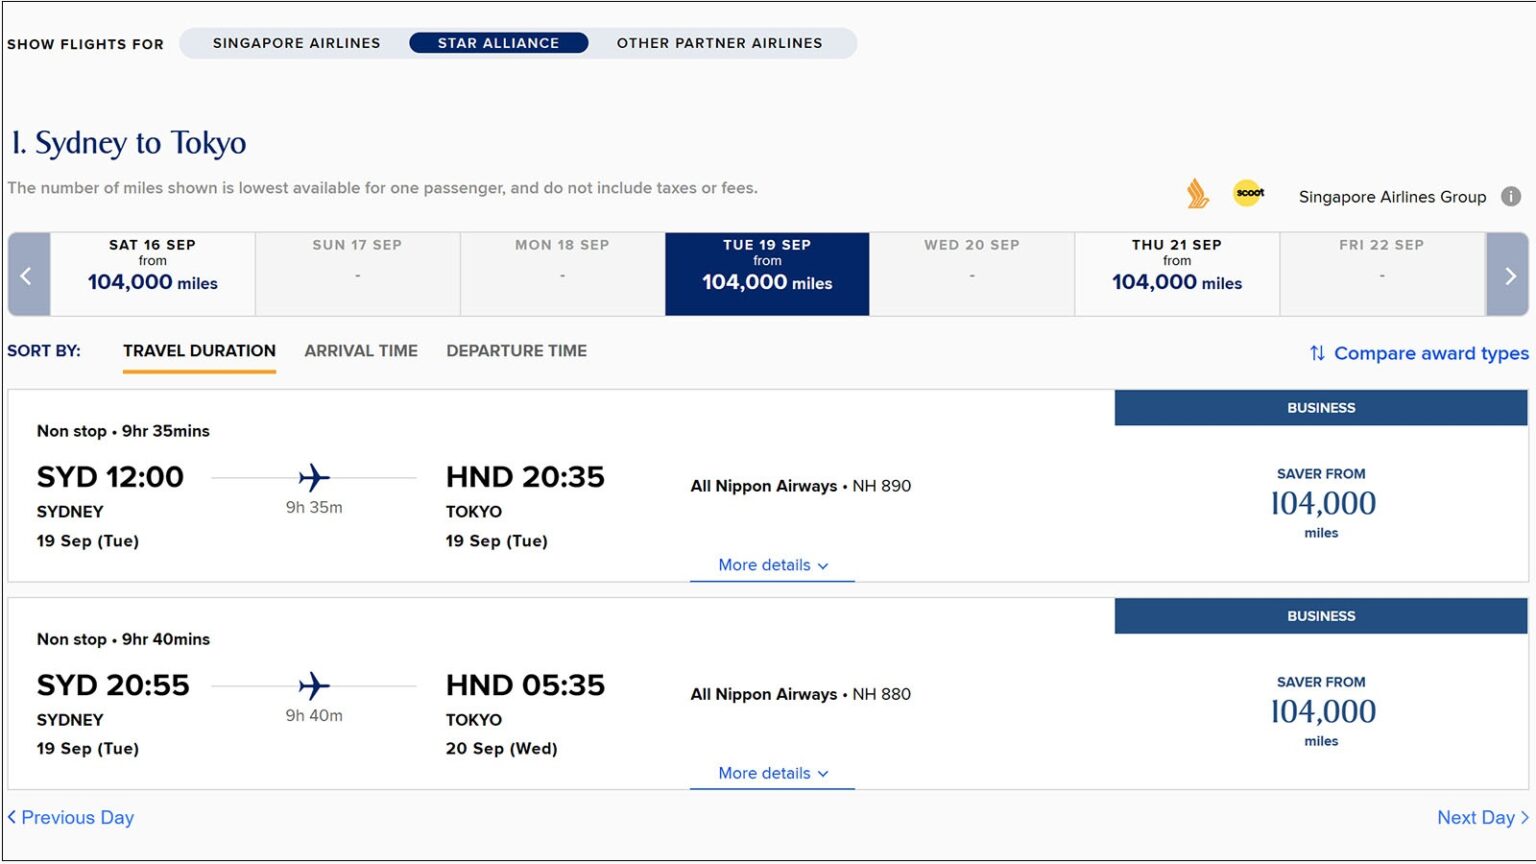Select the 104,000 miles Saver fare for NH 890
The width and height of the screenshot is (1536, 864).
1320,503
